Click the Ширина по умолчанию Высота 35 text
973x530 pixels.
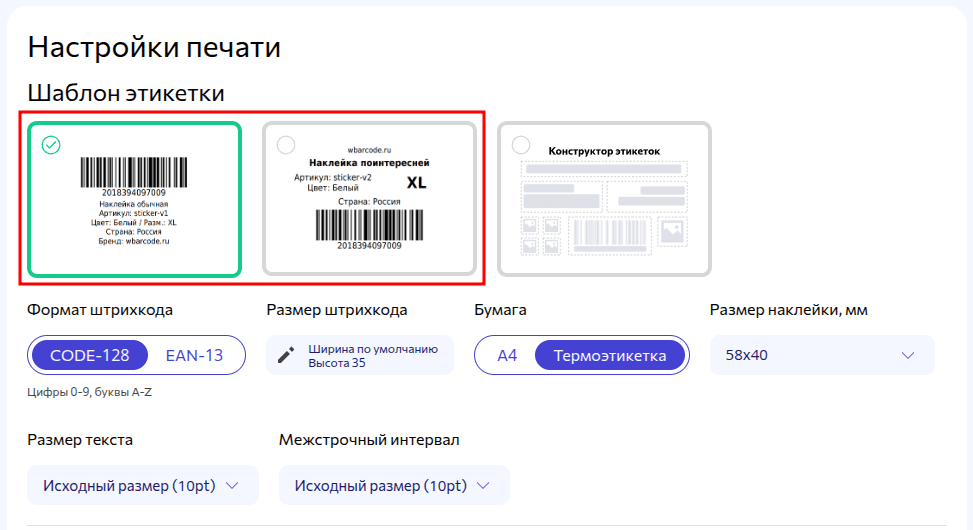(x=373, y=356)
